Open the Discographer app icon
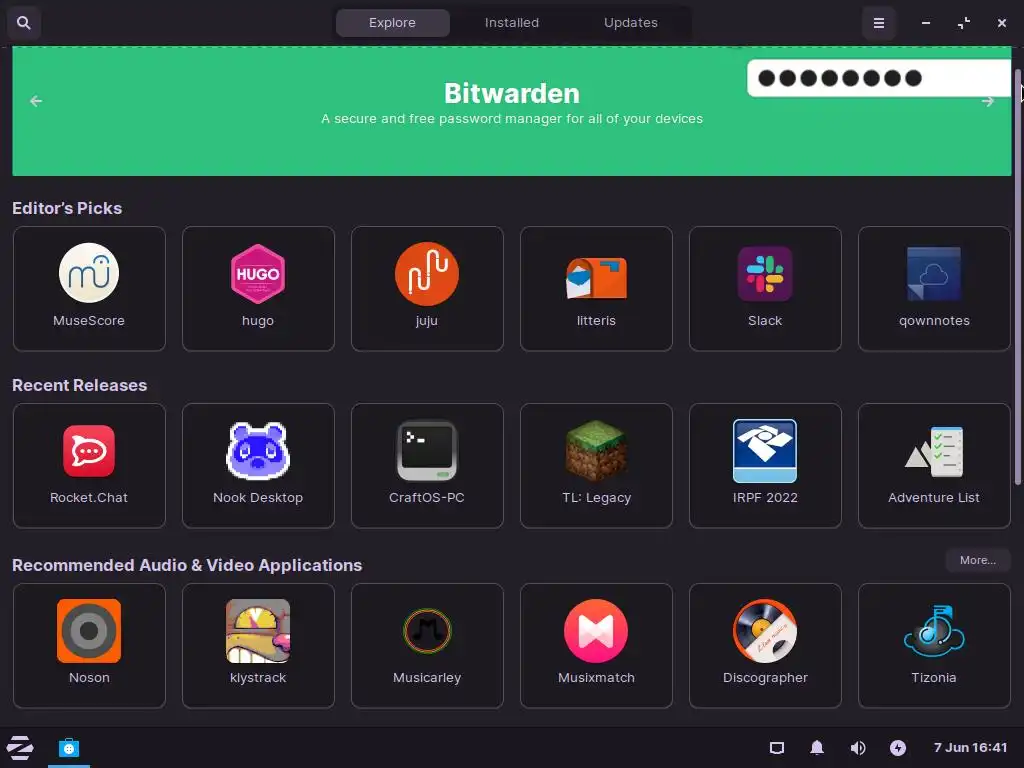The width and height of the screenshot is (1024, 768). point(765,631)
